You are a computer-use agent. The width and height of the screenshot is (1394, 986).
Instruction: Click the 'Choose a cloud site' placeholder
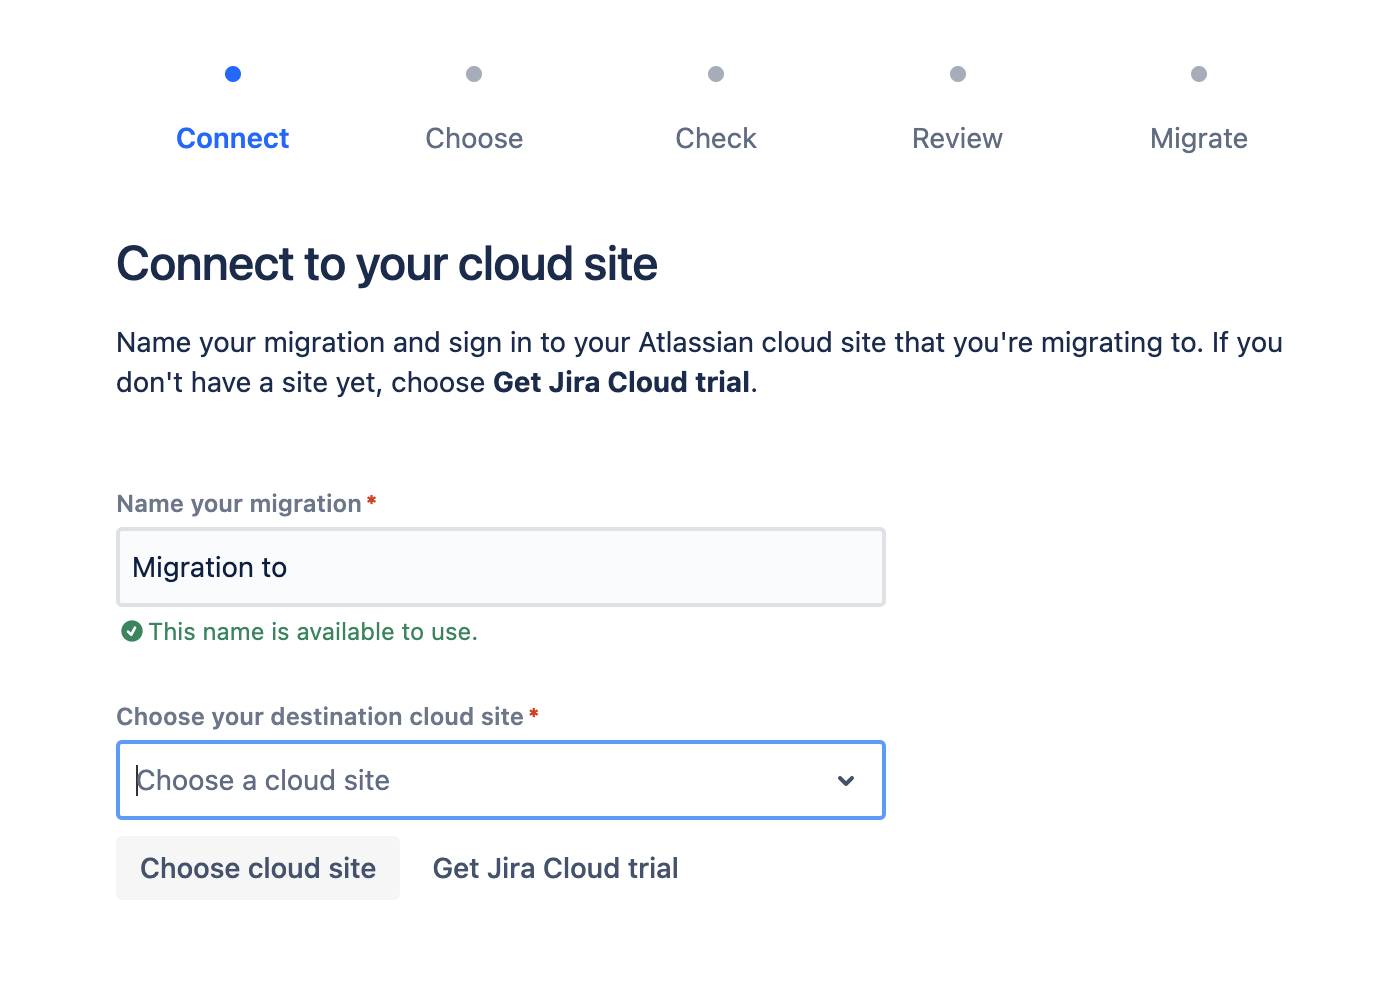pyautogui.click(x=264, y=780)
